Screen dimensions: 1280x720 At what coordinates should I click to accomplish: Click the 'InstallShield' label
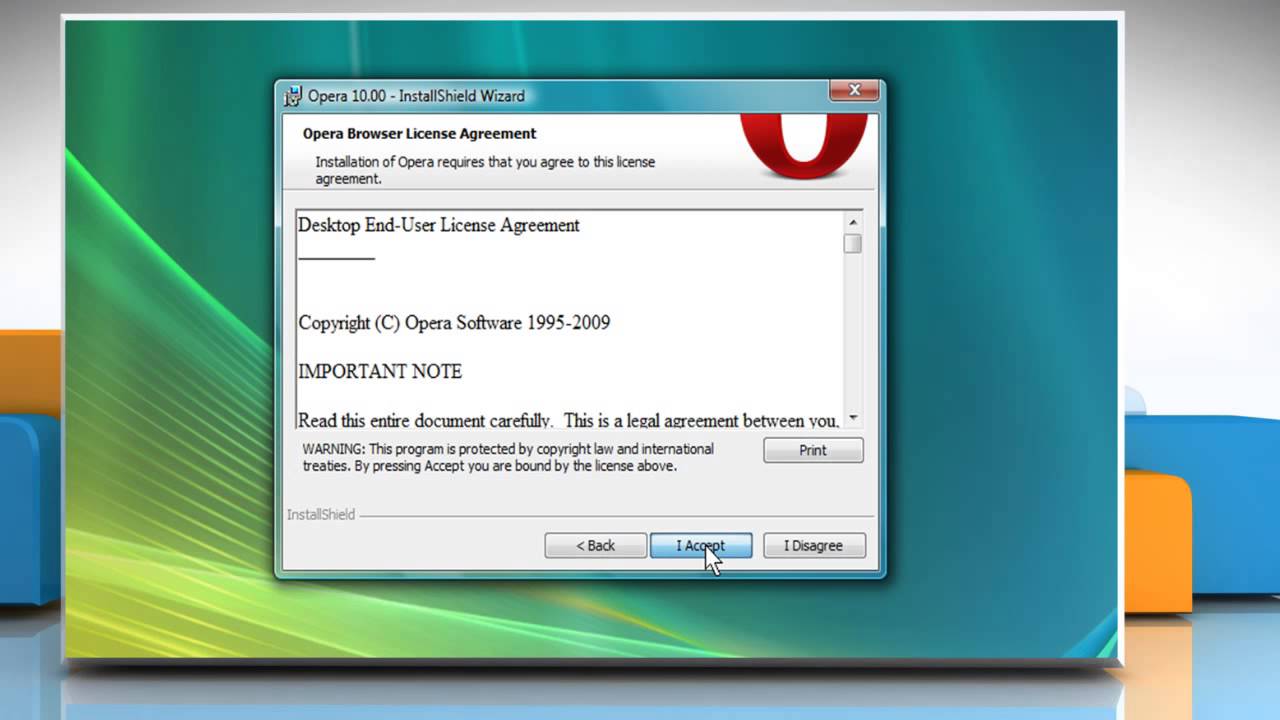click(x=320, y=515)
